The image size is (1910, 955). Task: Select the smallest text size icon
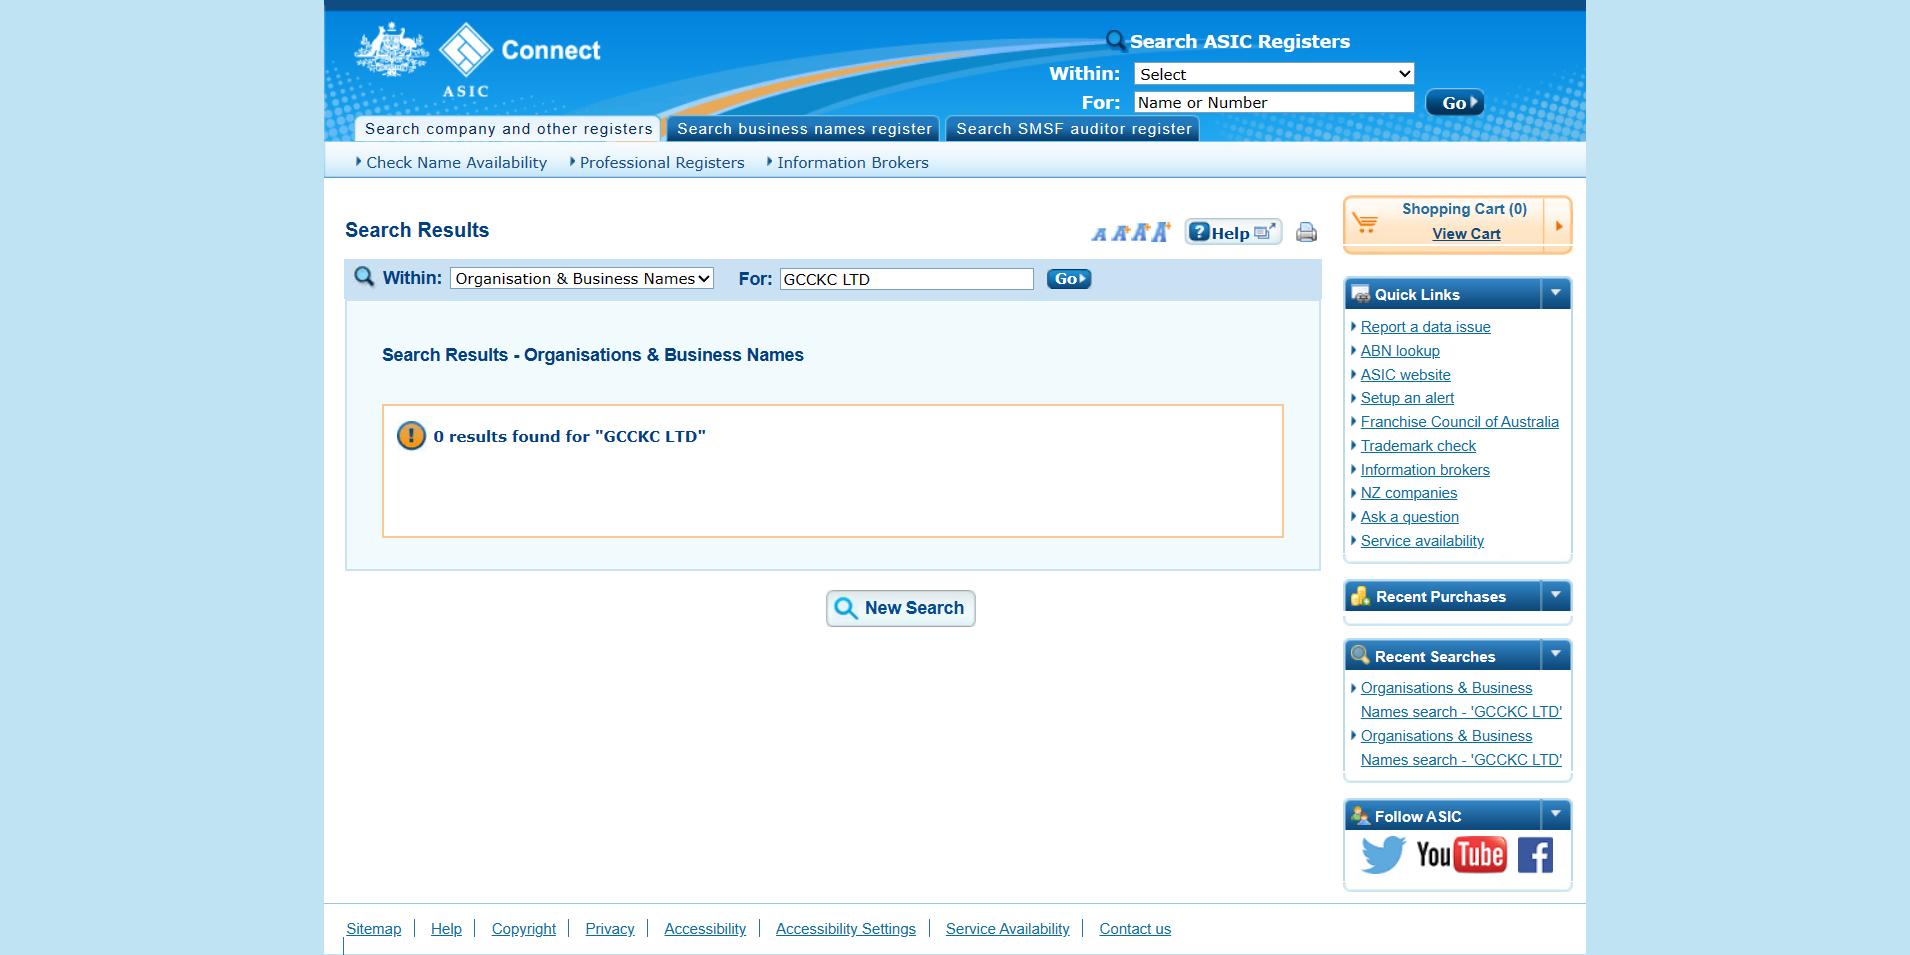1099,234
